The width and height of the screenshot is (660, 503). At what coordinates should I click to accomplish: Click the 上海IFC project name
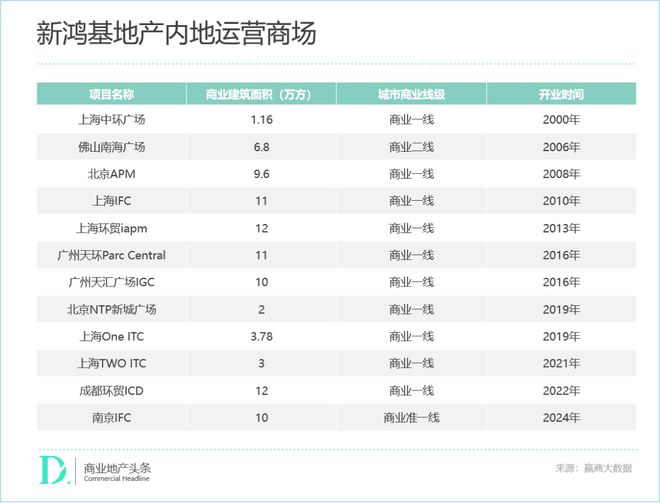[112, 201]
